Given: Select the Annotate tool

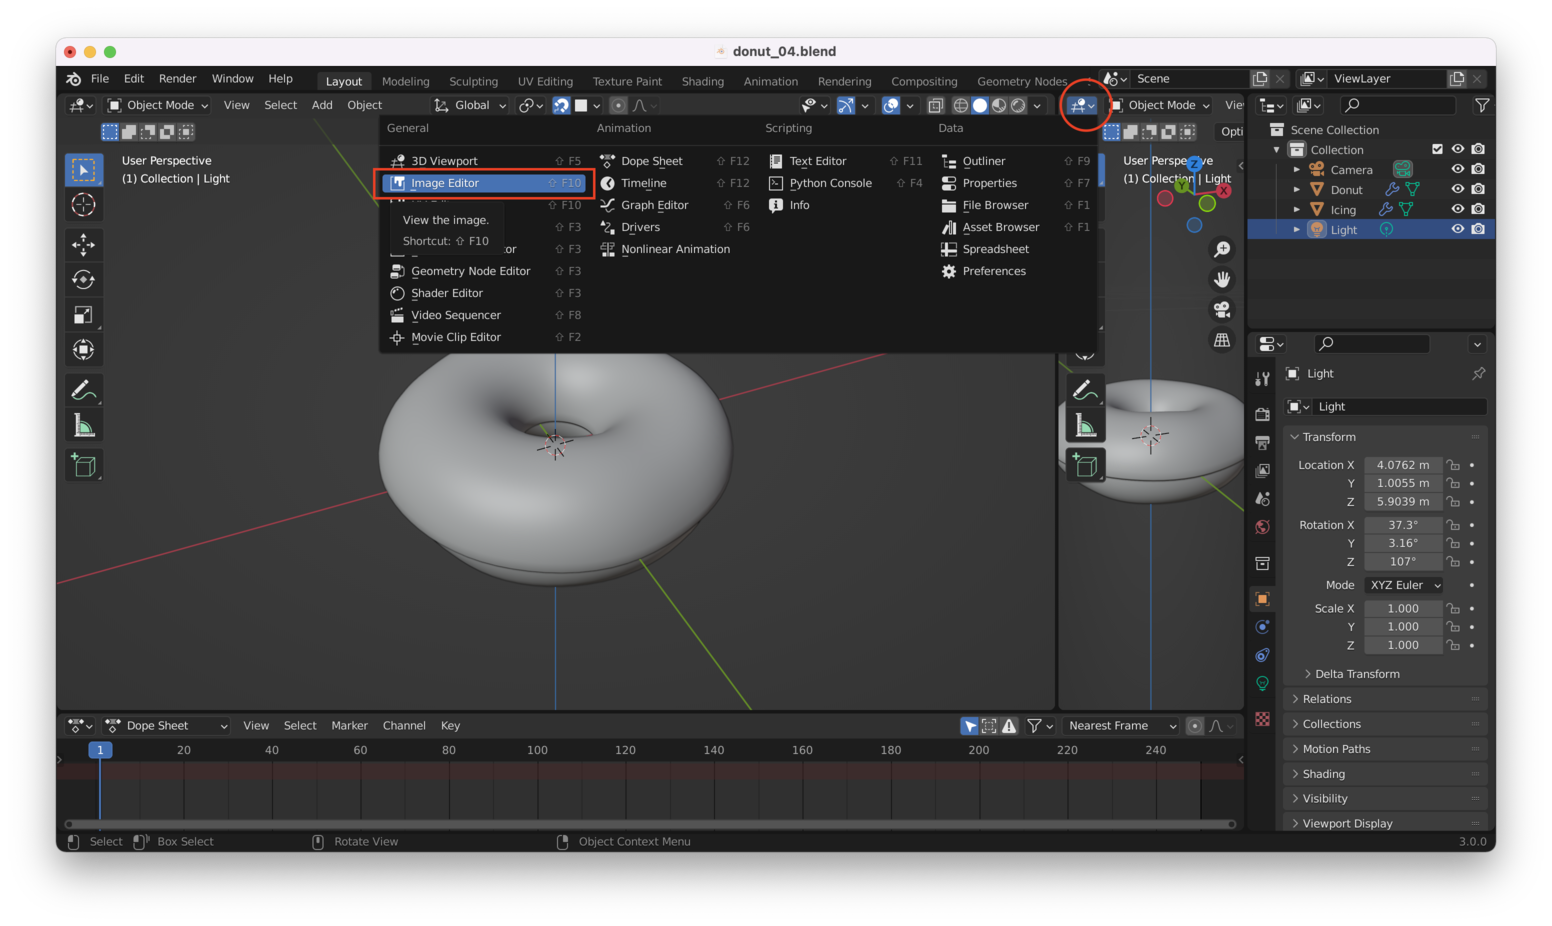Looking at the screenshot, I should [84, 389].
